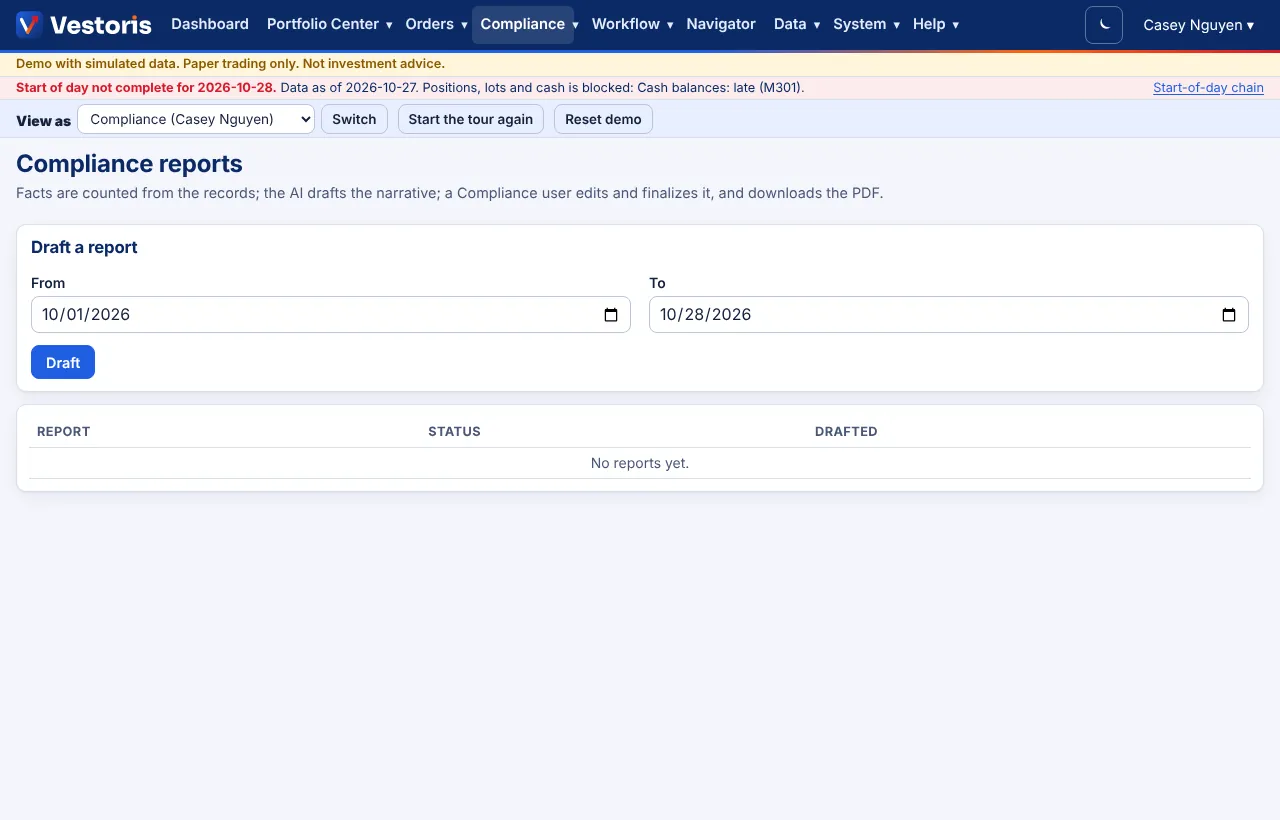1280x820 pixels.
Task: Click the Switch button
Action: tap(354, 119)
